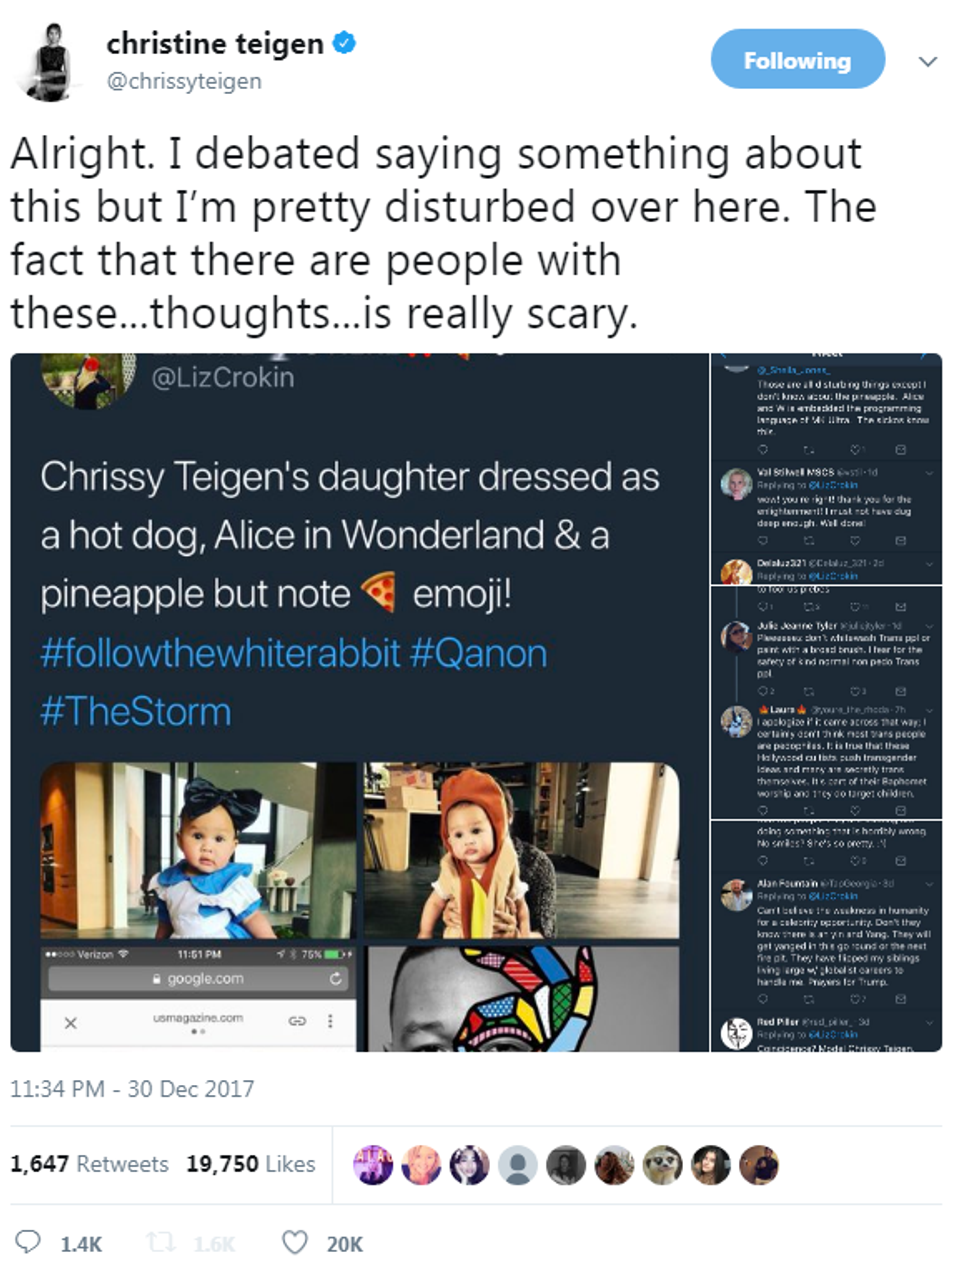Open the 1,647 Retweets list
The height and width of the screenshot is (1270, 980).
89,1164
